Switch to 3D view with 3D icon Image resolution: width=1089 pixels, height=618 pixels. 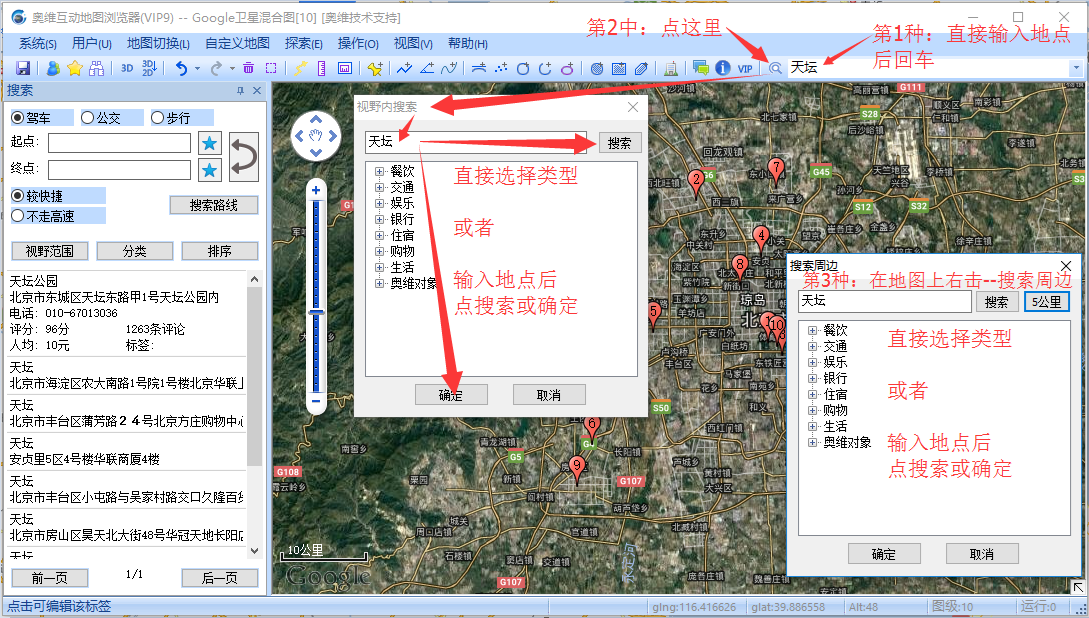coord(127,68)
